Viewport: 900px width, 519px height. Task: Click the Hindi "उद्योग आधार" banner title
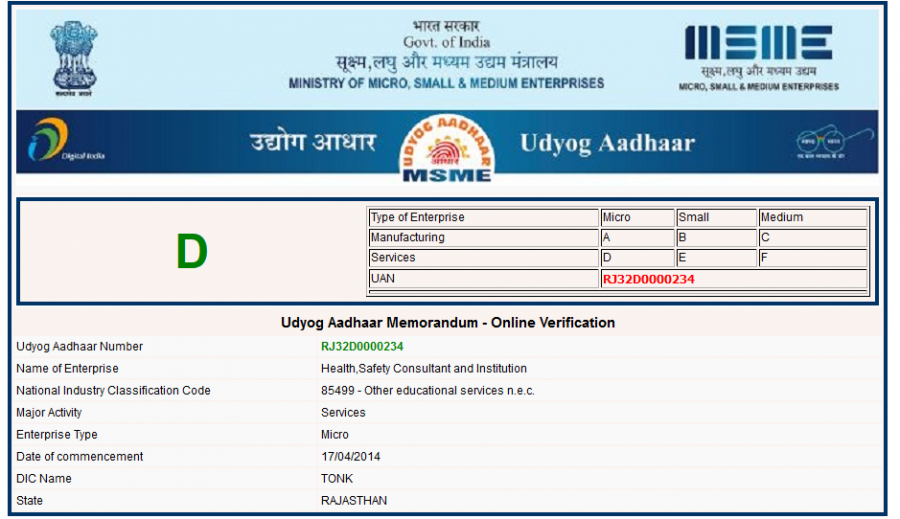coord(313,143)
